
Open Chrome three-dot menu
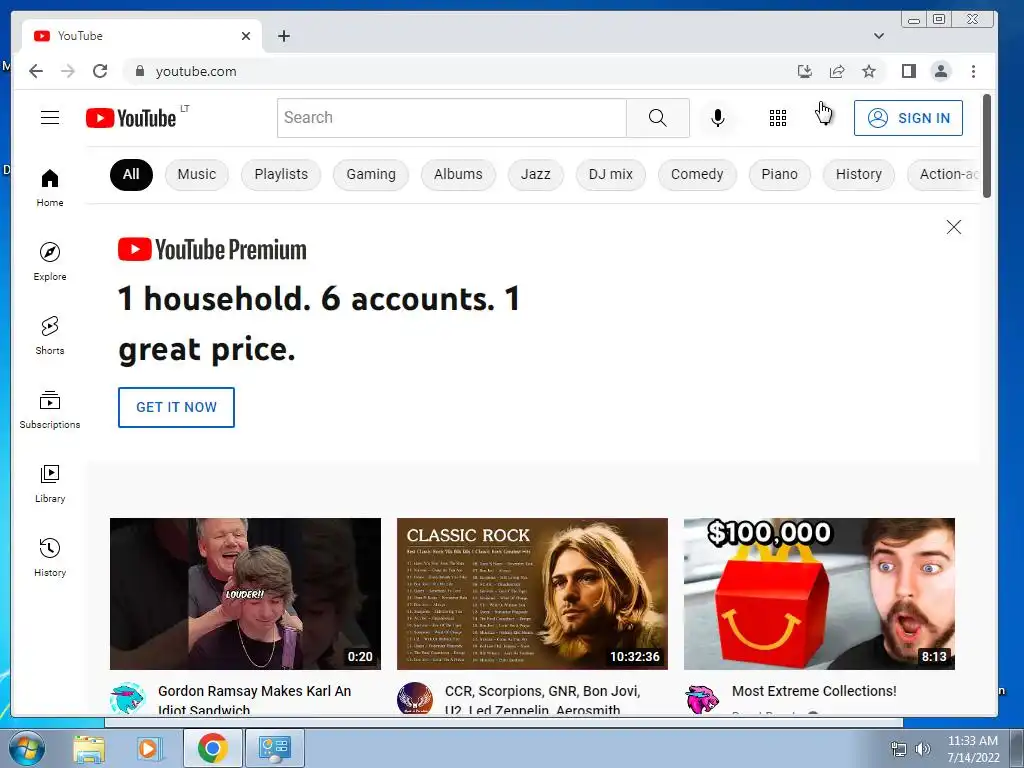click(x=973, y=71)
